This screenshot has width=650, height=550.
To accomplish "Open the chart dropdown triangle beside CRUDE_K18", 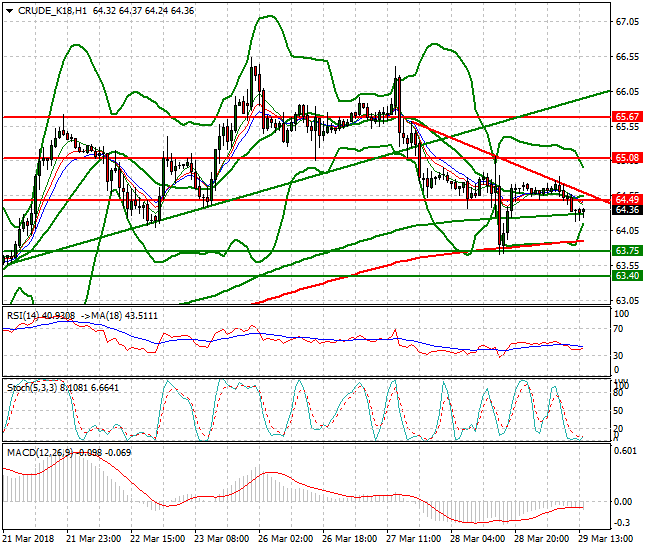I will (9, 11).
